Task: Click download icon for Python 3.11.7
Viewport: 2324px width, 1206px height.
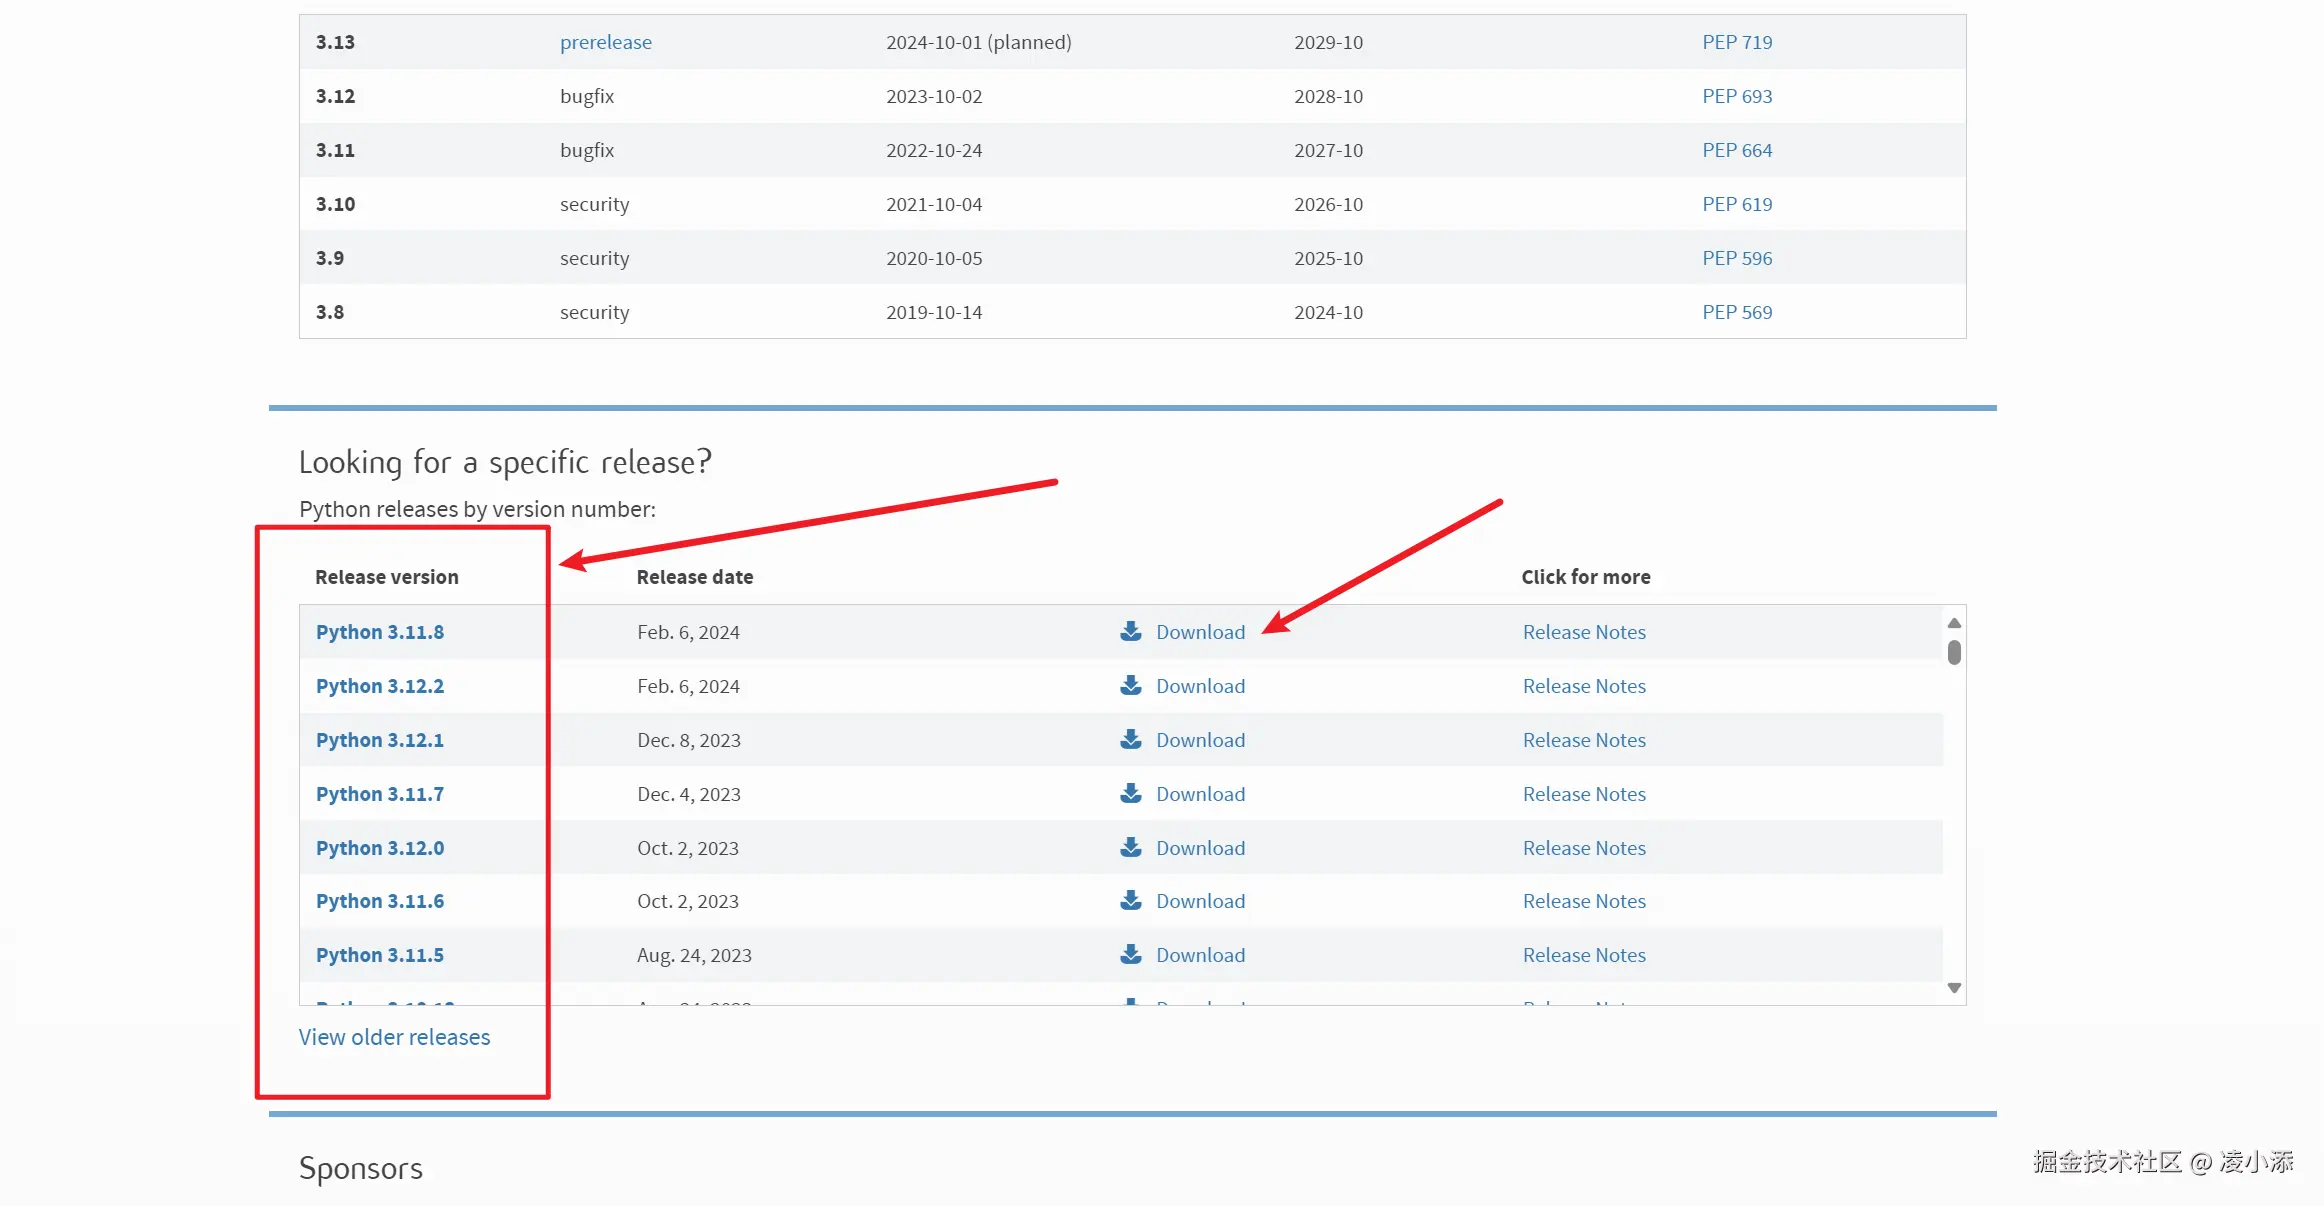Action: tap(1130, 793)
